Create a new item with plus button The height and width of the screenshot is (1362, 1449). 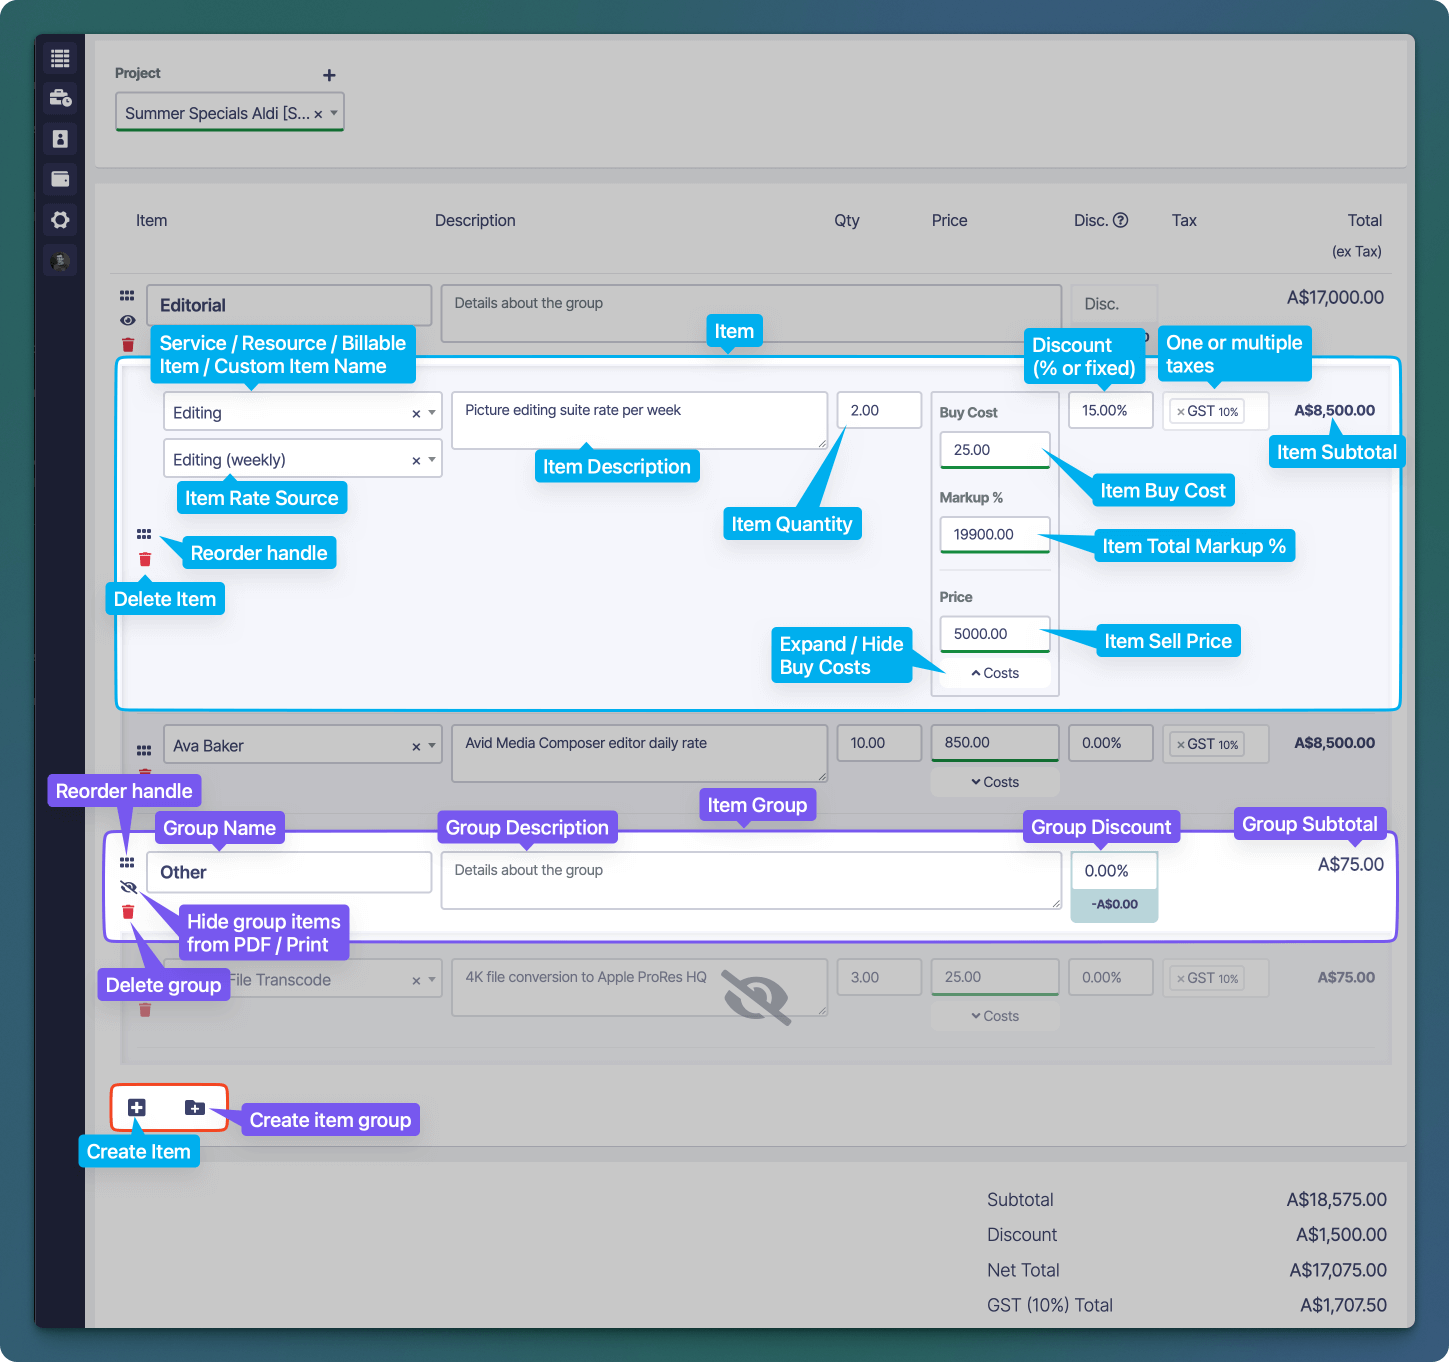click(137, 1107)
